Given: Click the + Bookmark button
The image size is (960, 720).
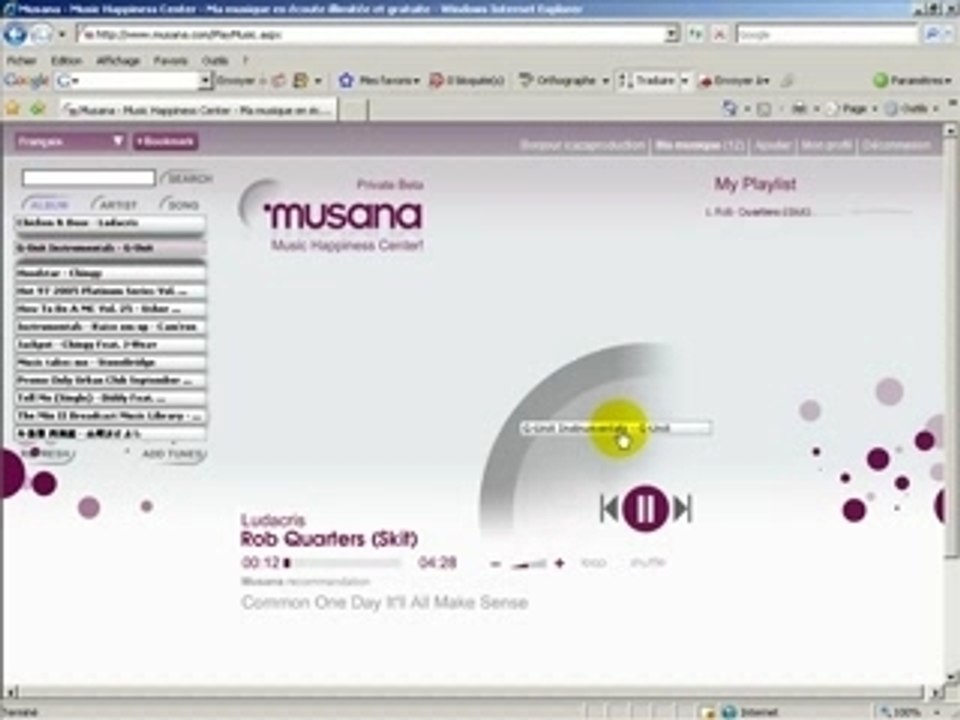Looking at the screenshot, I should (165, 141).
